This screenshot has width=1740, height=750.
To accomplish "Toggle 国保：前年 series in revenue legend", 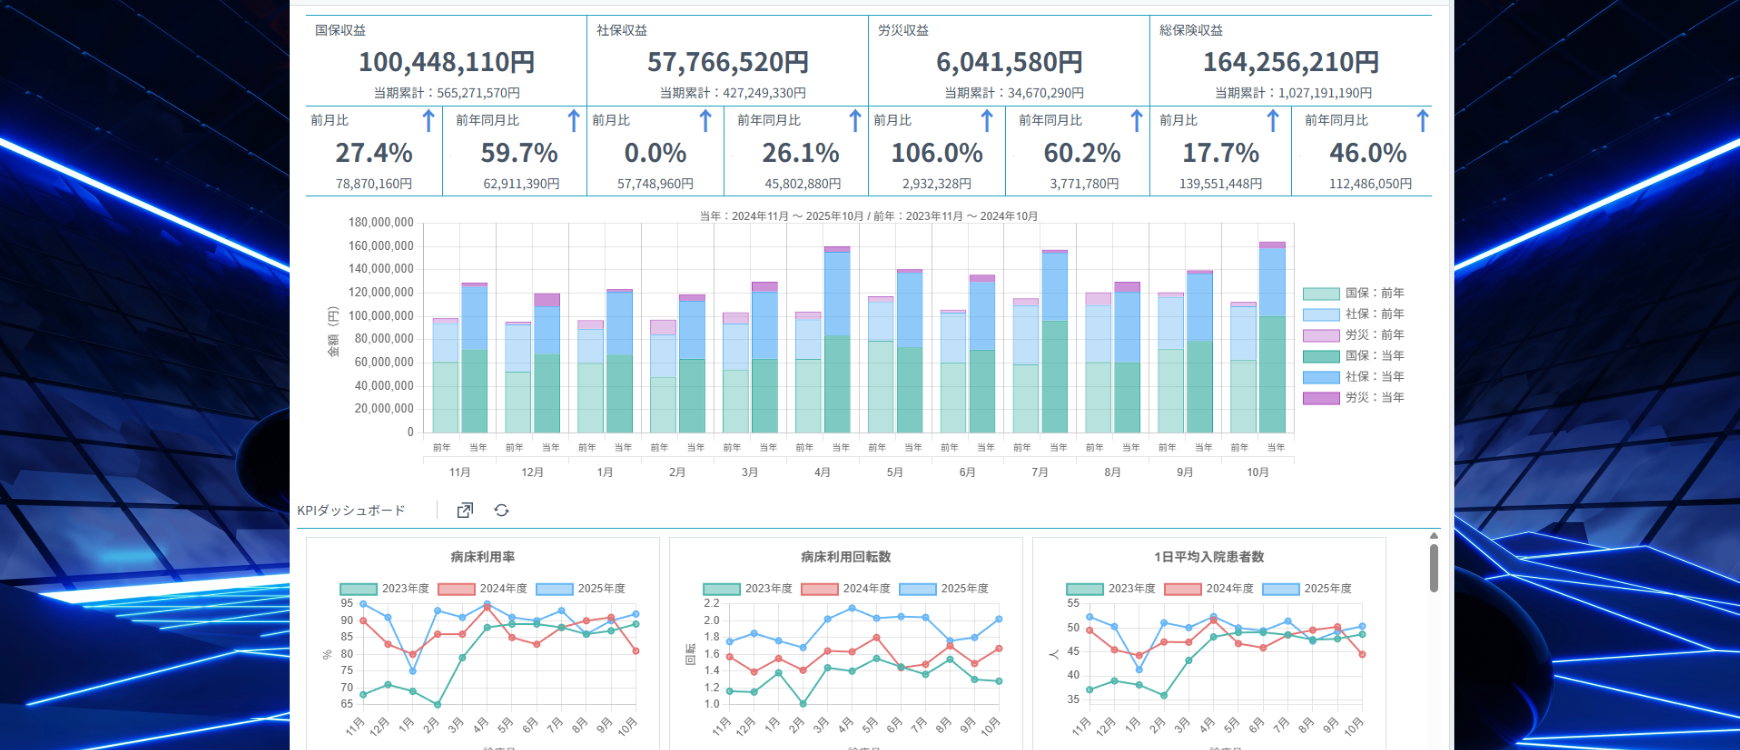I will pyautogui.click(x=1354, y=293).
